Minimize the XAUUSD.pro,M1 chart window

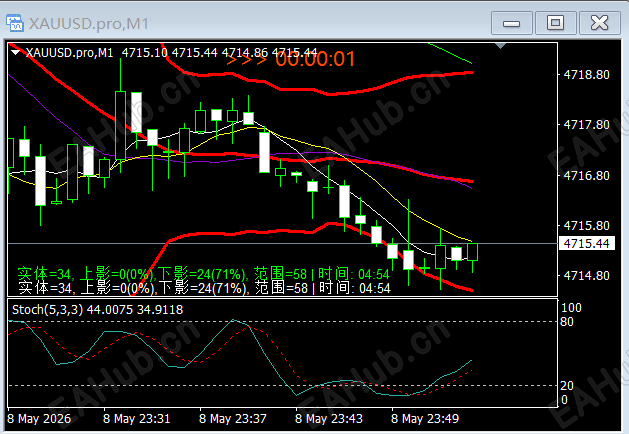[x=512, y=23]
